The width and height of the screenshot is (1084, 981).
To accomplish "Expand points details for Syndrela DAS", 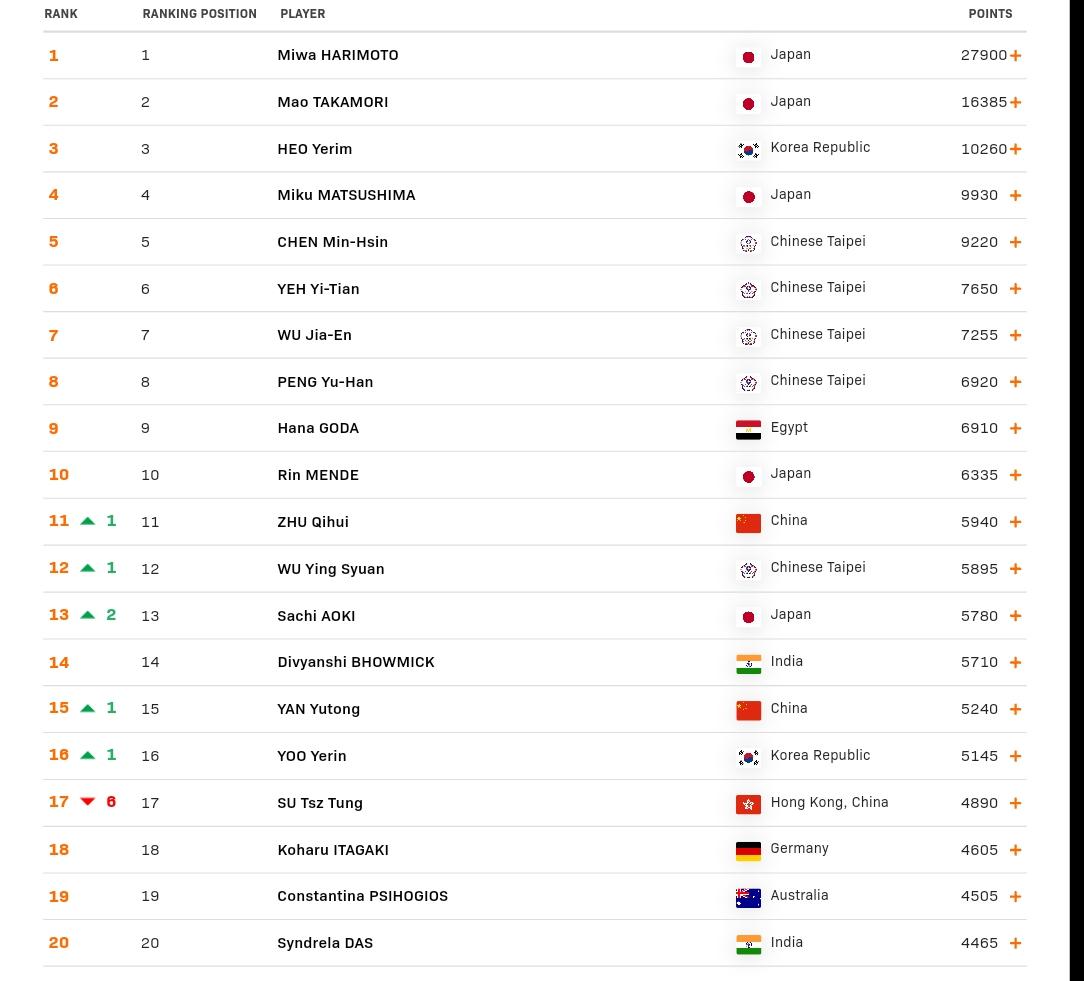I will click(x=1015, y=944).
